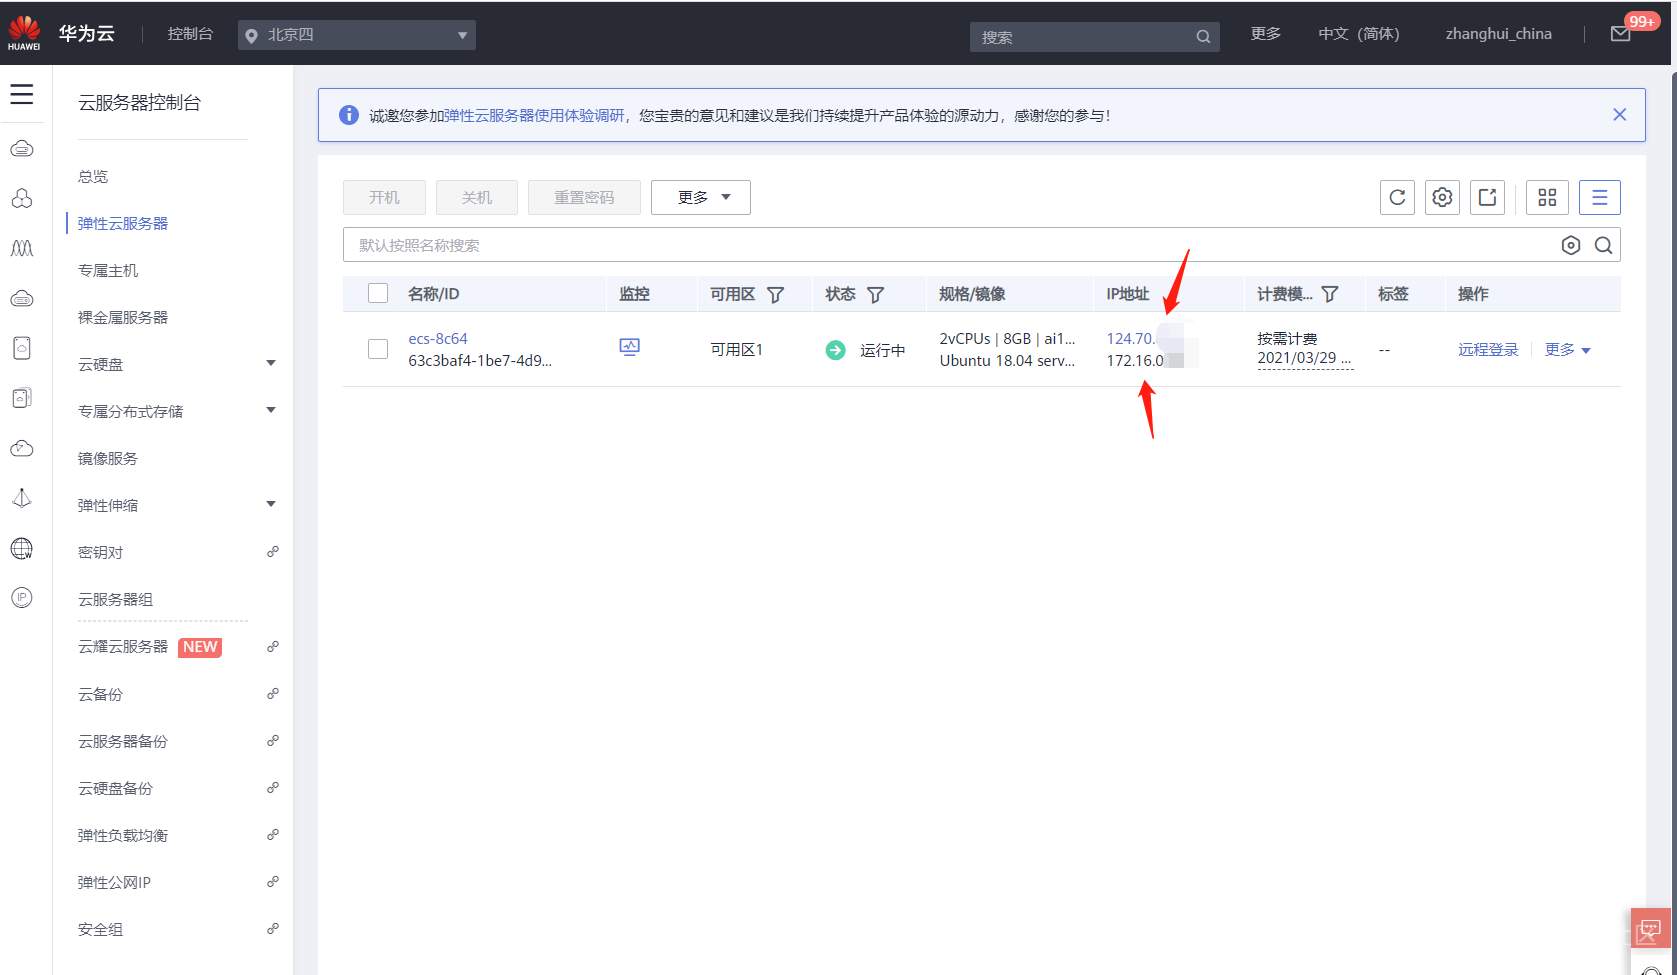Click the name search magnifier icon
The width and height of the screenshot is (1677, 975).
pyautogui.click(x=1603, y=245)
